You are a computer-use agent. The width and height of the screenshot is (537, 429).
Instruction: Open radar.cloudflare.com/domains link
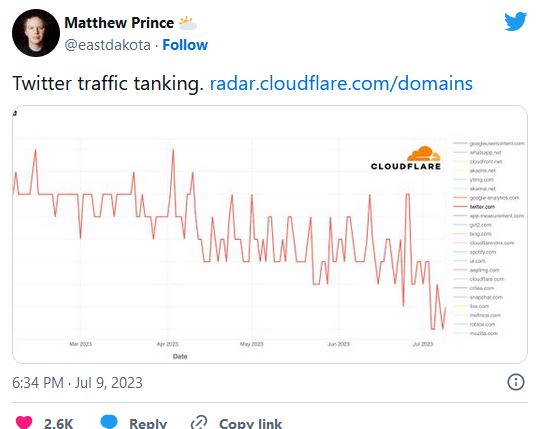click(341, 83)
